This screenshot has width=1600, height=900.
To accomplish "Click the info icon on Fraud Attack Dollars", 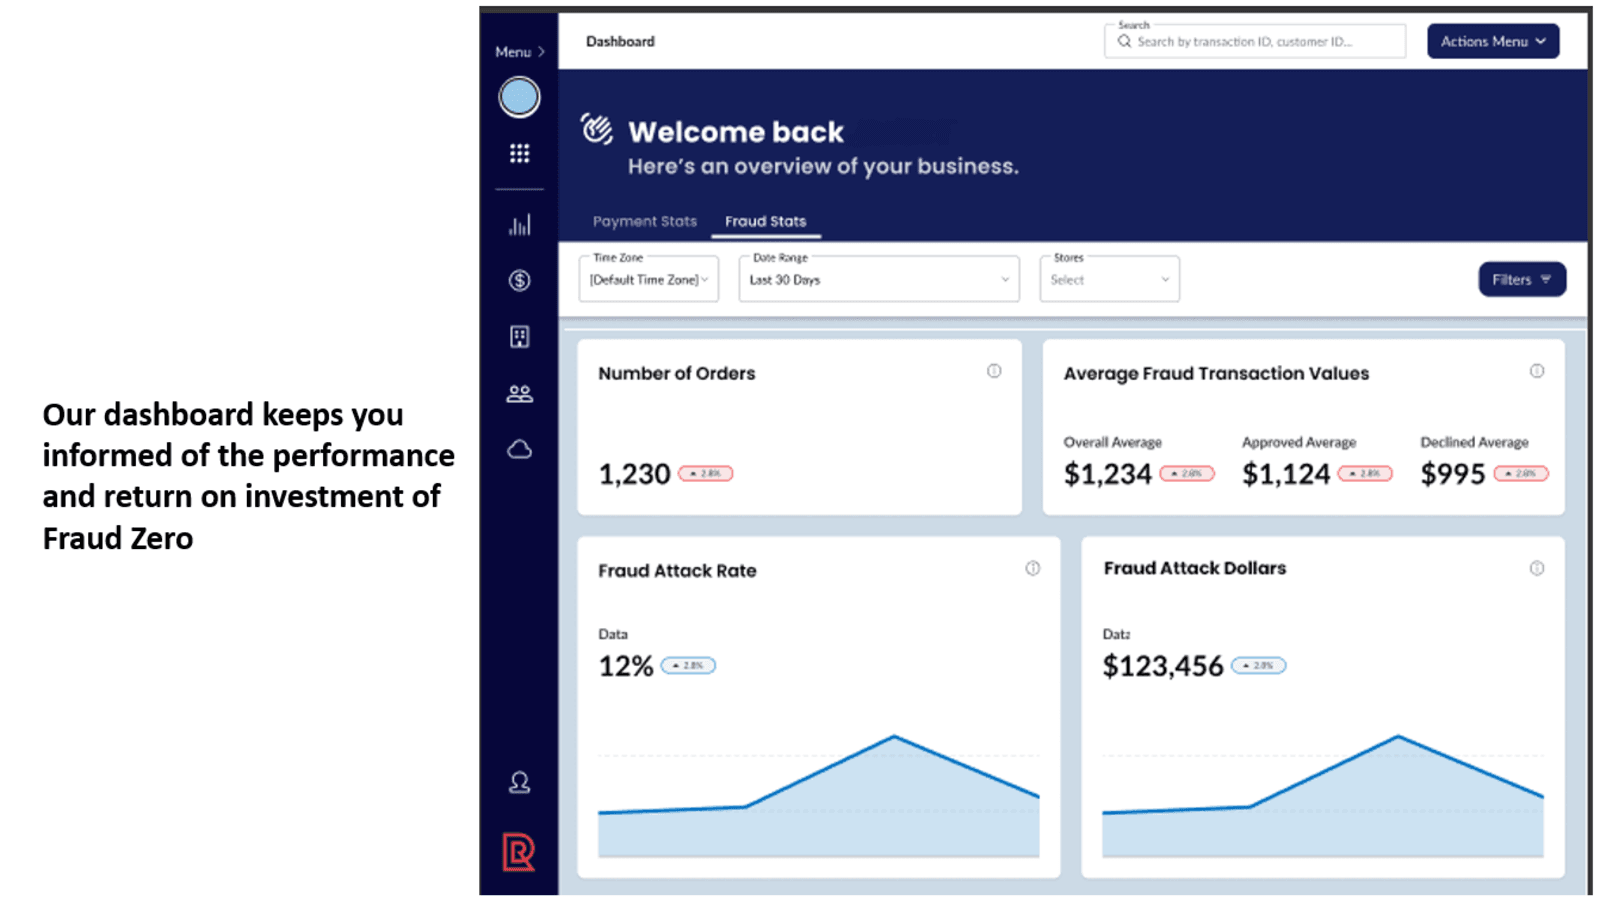I will [1537, 568].
